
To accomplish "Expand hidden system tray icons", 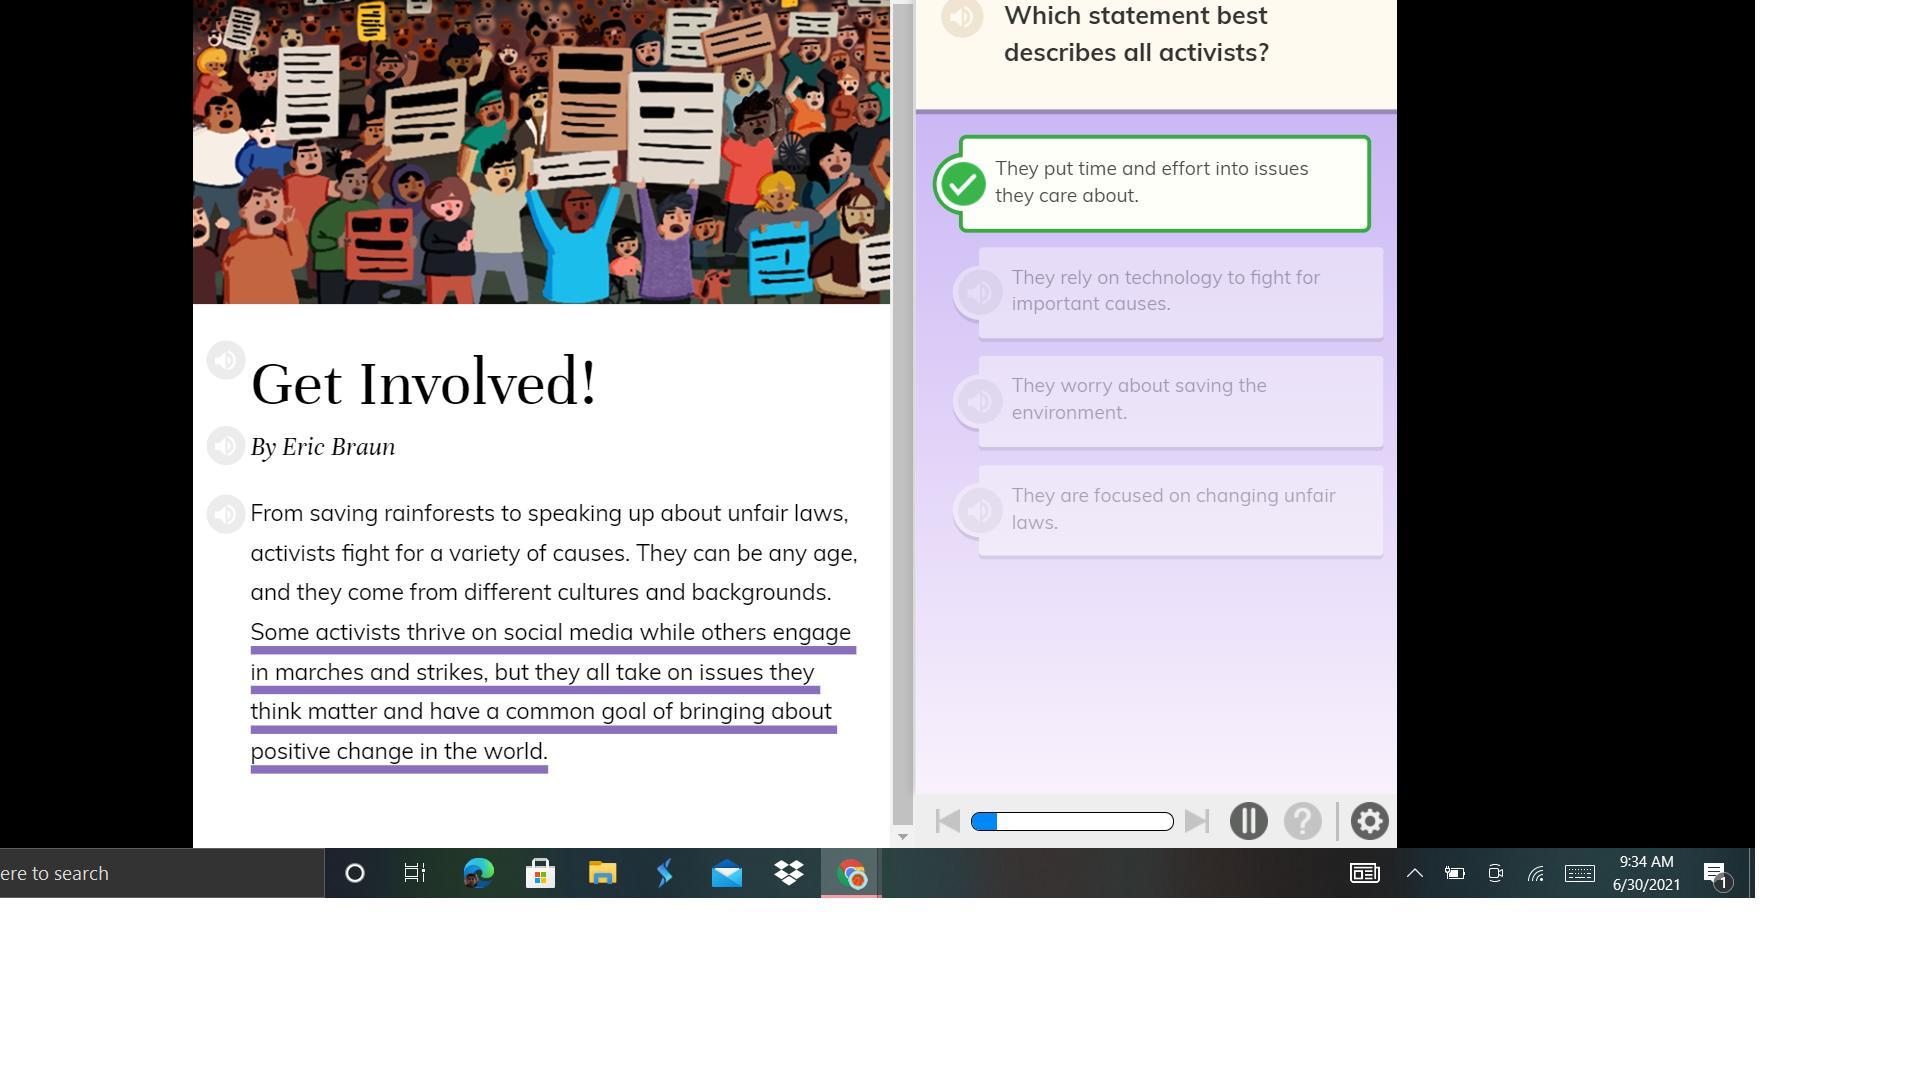I will tap(1414, 873).
